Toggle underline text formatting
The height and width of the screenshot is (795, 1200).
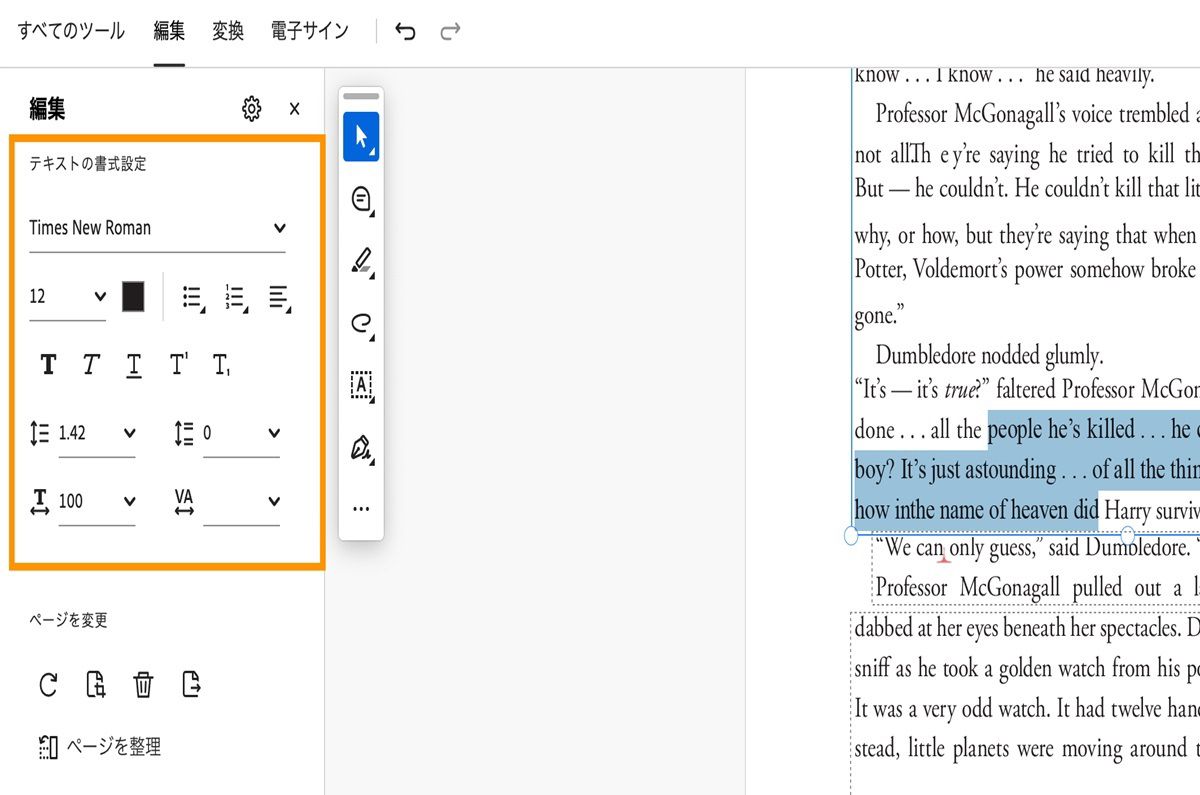pyautogui.click(x=134, y=365)
